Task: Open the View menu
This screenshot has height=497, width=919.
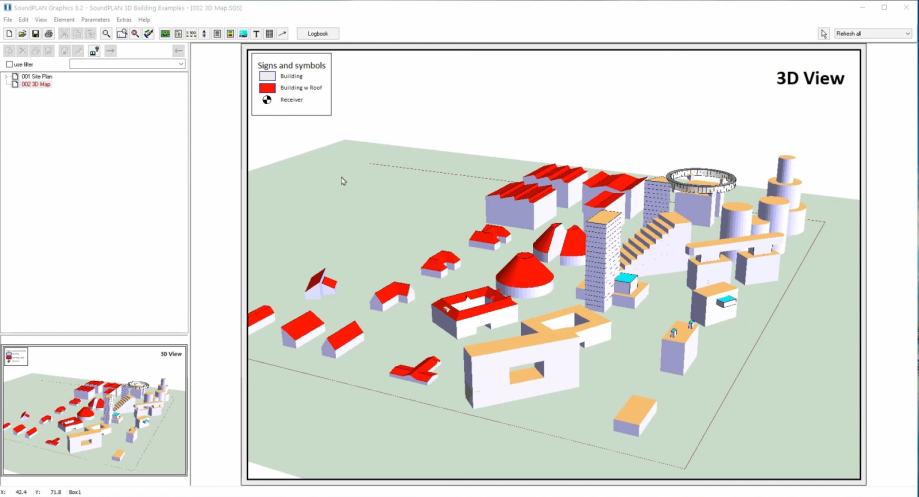Action: 40,19
